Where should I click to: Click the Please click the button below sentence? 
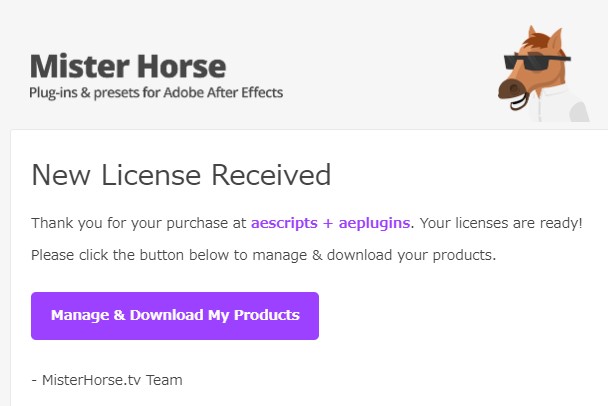[x=263, y=255]
